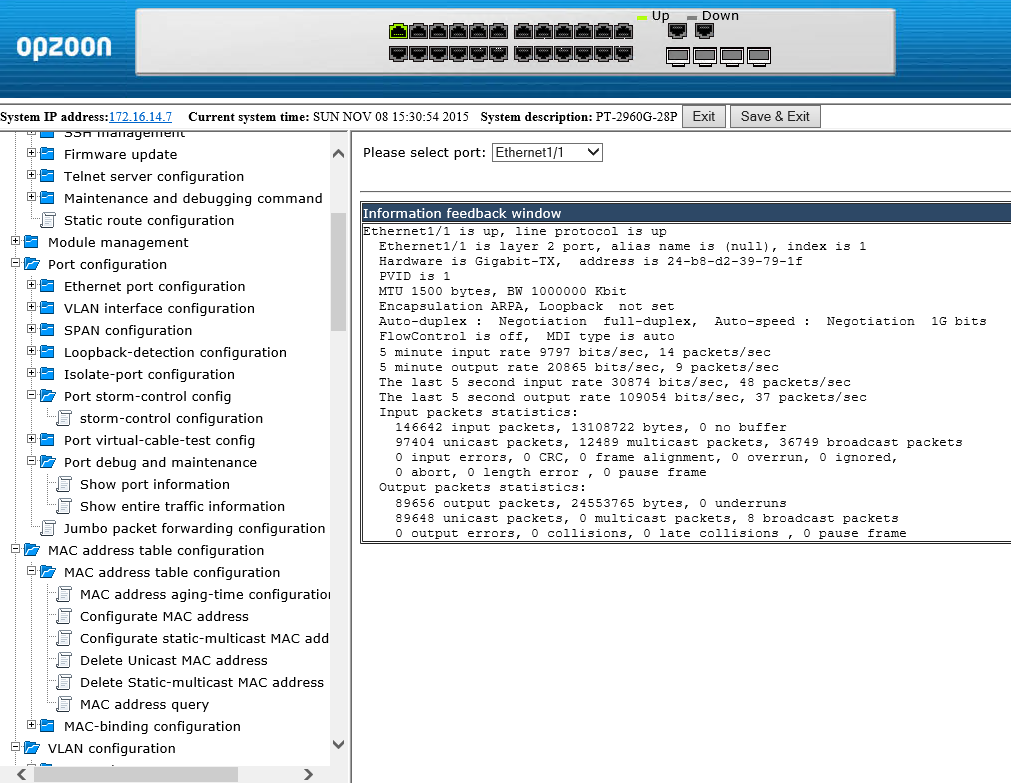Screen dimensions: 1011x783
Task: Click folder icon beside Isolate-port configuration
Action: pyautogui.click(x=47, y=373)
